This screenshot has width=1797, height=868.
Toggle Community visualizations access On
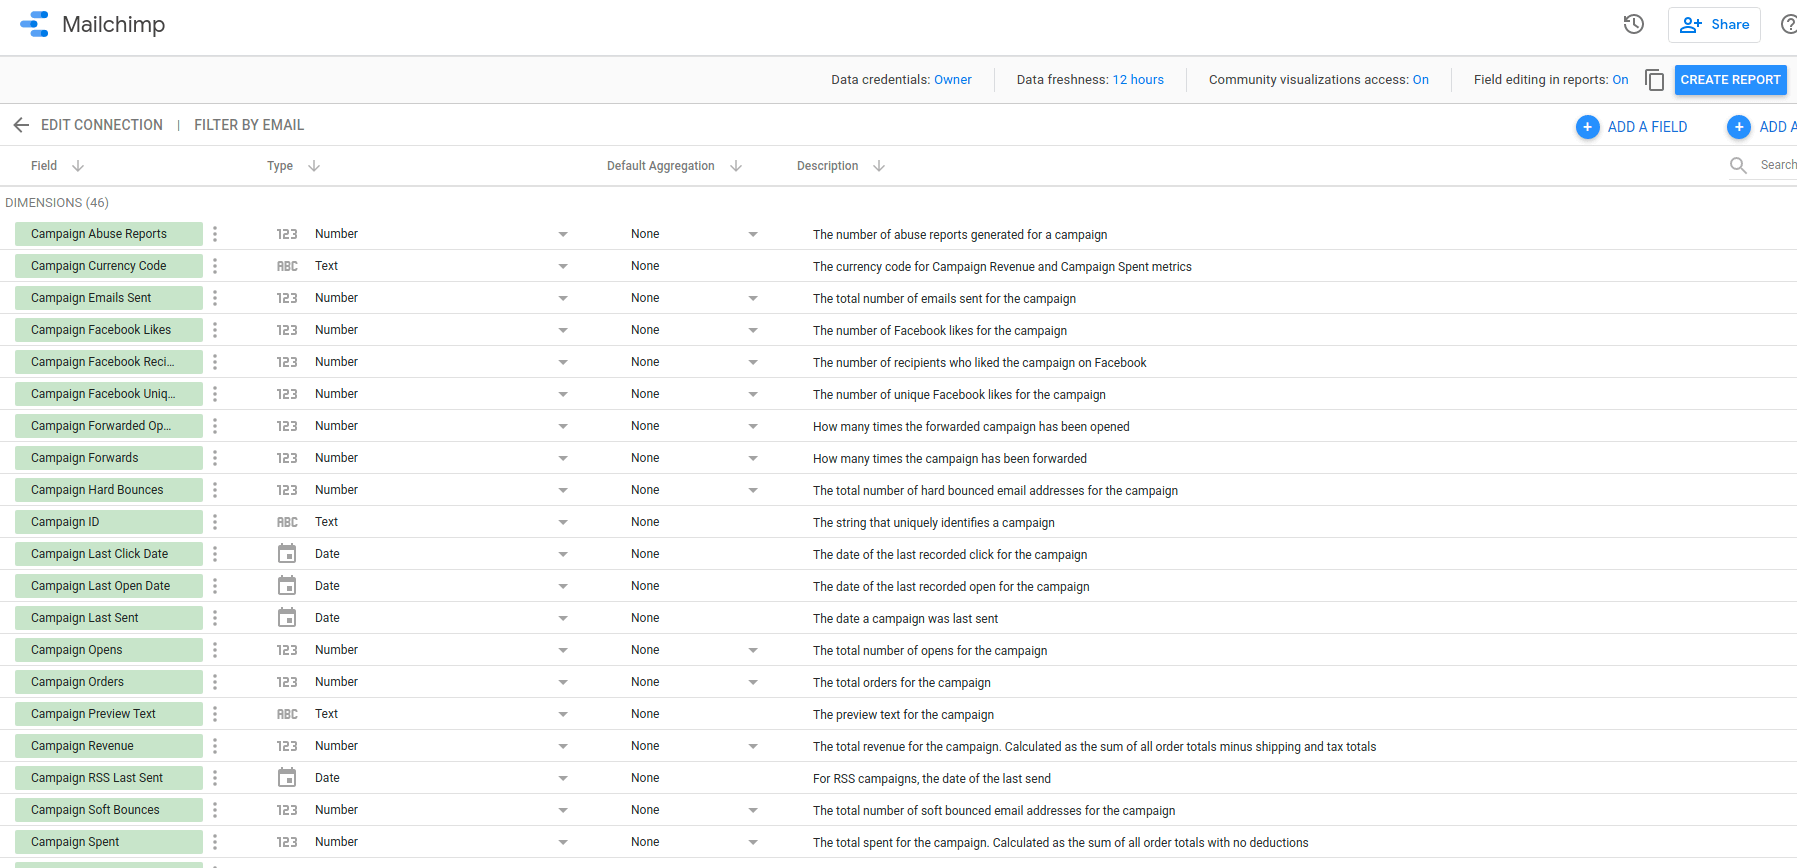point(1420,80)
